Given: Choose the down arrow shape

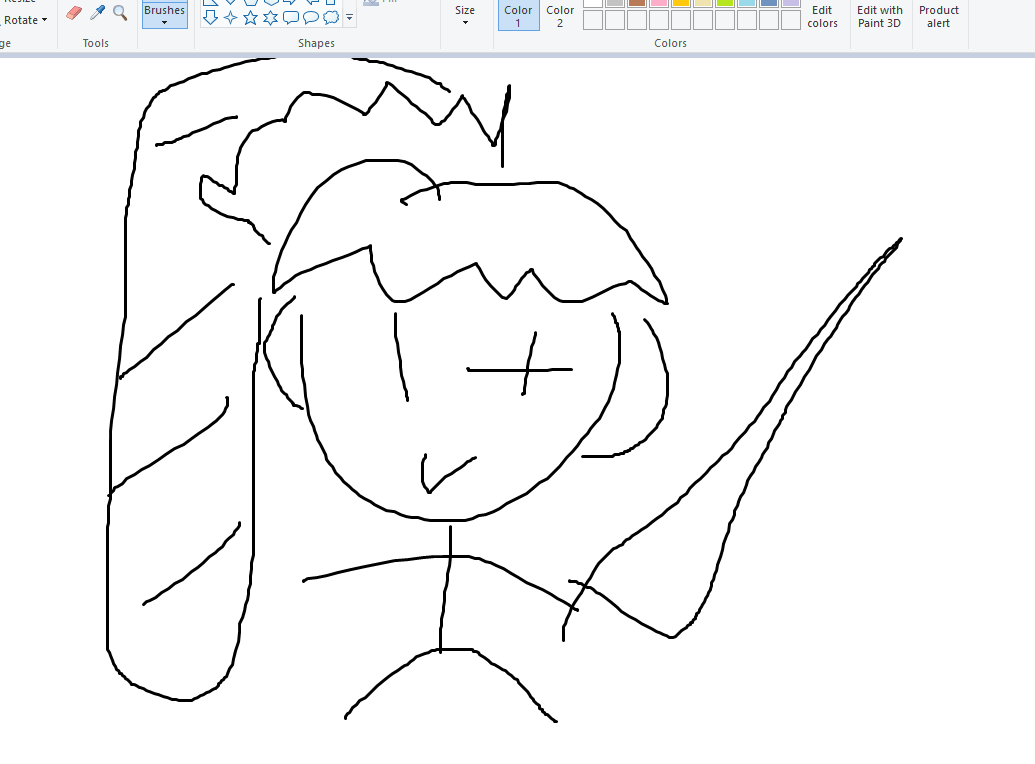Looking at the screenshot, I should coord(211,17).
